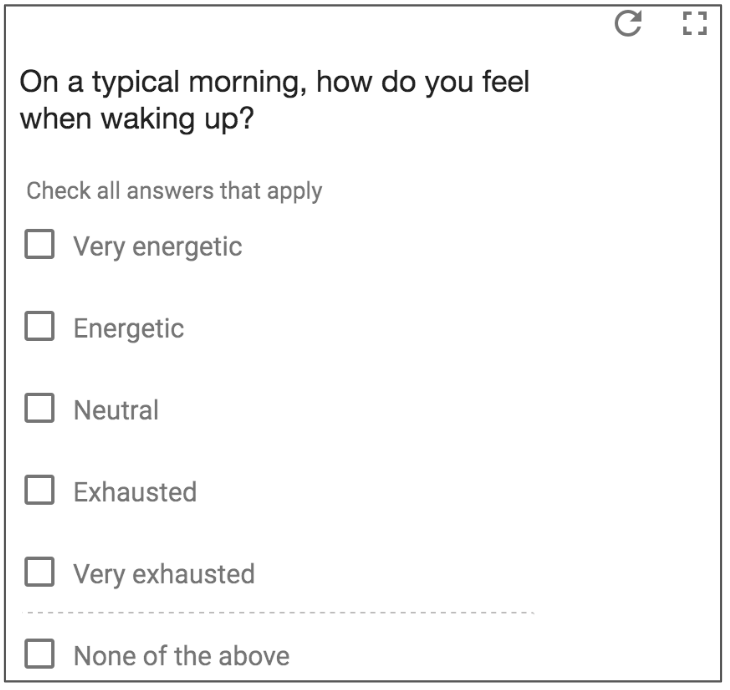Click the word 'feel' in the question
This screenshot has height=690, width=730.
(x=504, y=83)
